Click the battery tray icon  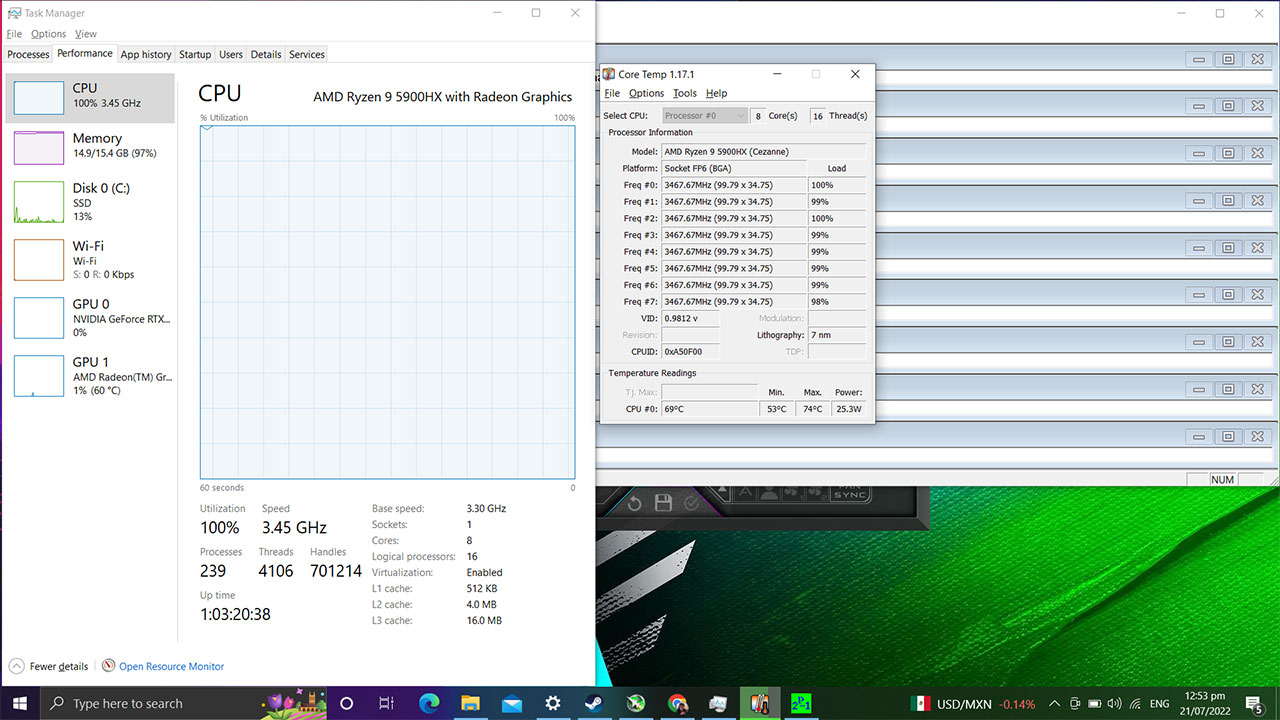click(1095, 704)
